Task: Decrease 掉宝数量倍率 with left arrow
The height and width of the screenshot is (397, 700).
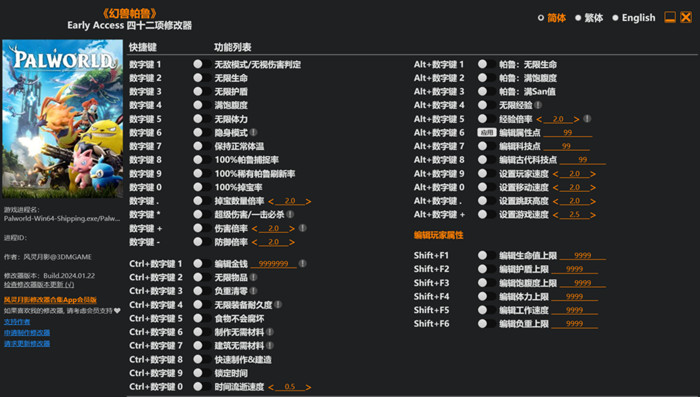Action: (x=271, y=201)
